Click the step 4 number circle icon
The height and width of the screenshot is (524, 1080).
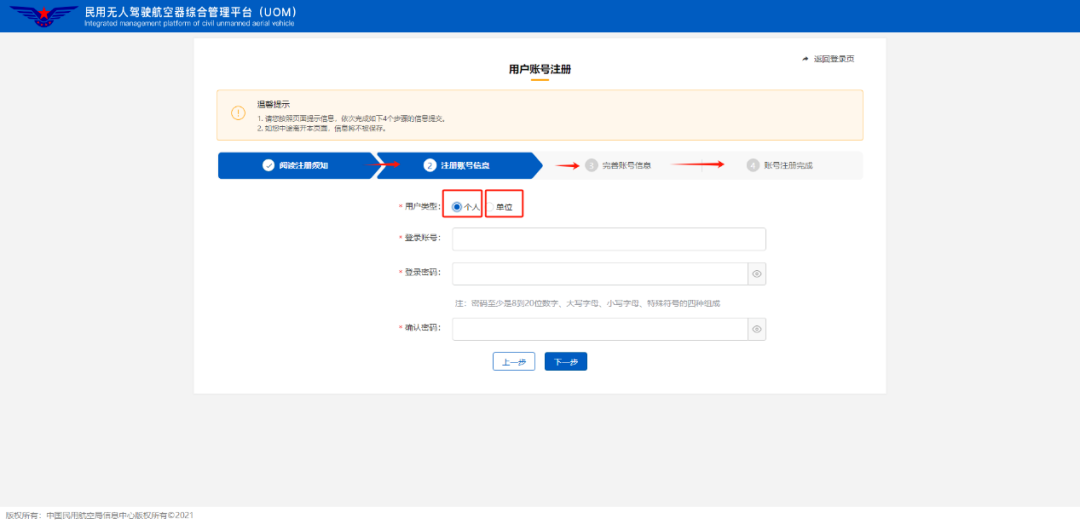pos(753,165)
